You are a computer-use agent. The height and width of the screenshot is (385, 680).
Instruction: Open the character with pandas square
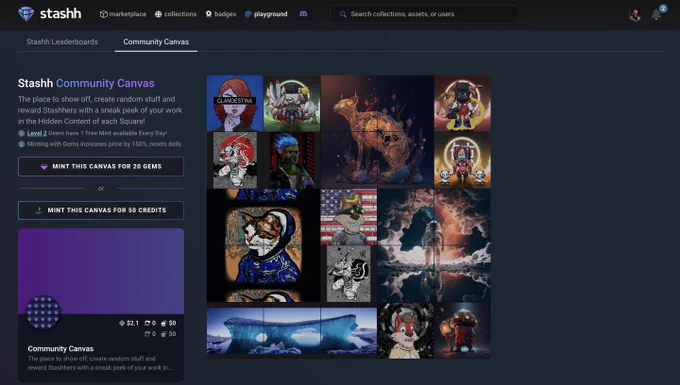pos(462,160)
